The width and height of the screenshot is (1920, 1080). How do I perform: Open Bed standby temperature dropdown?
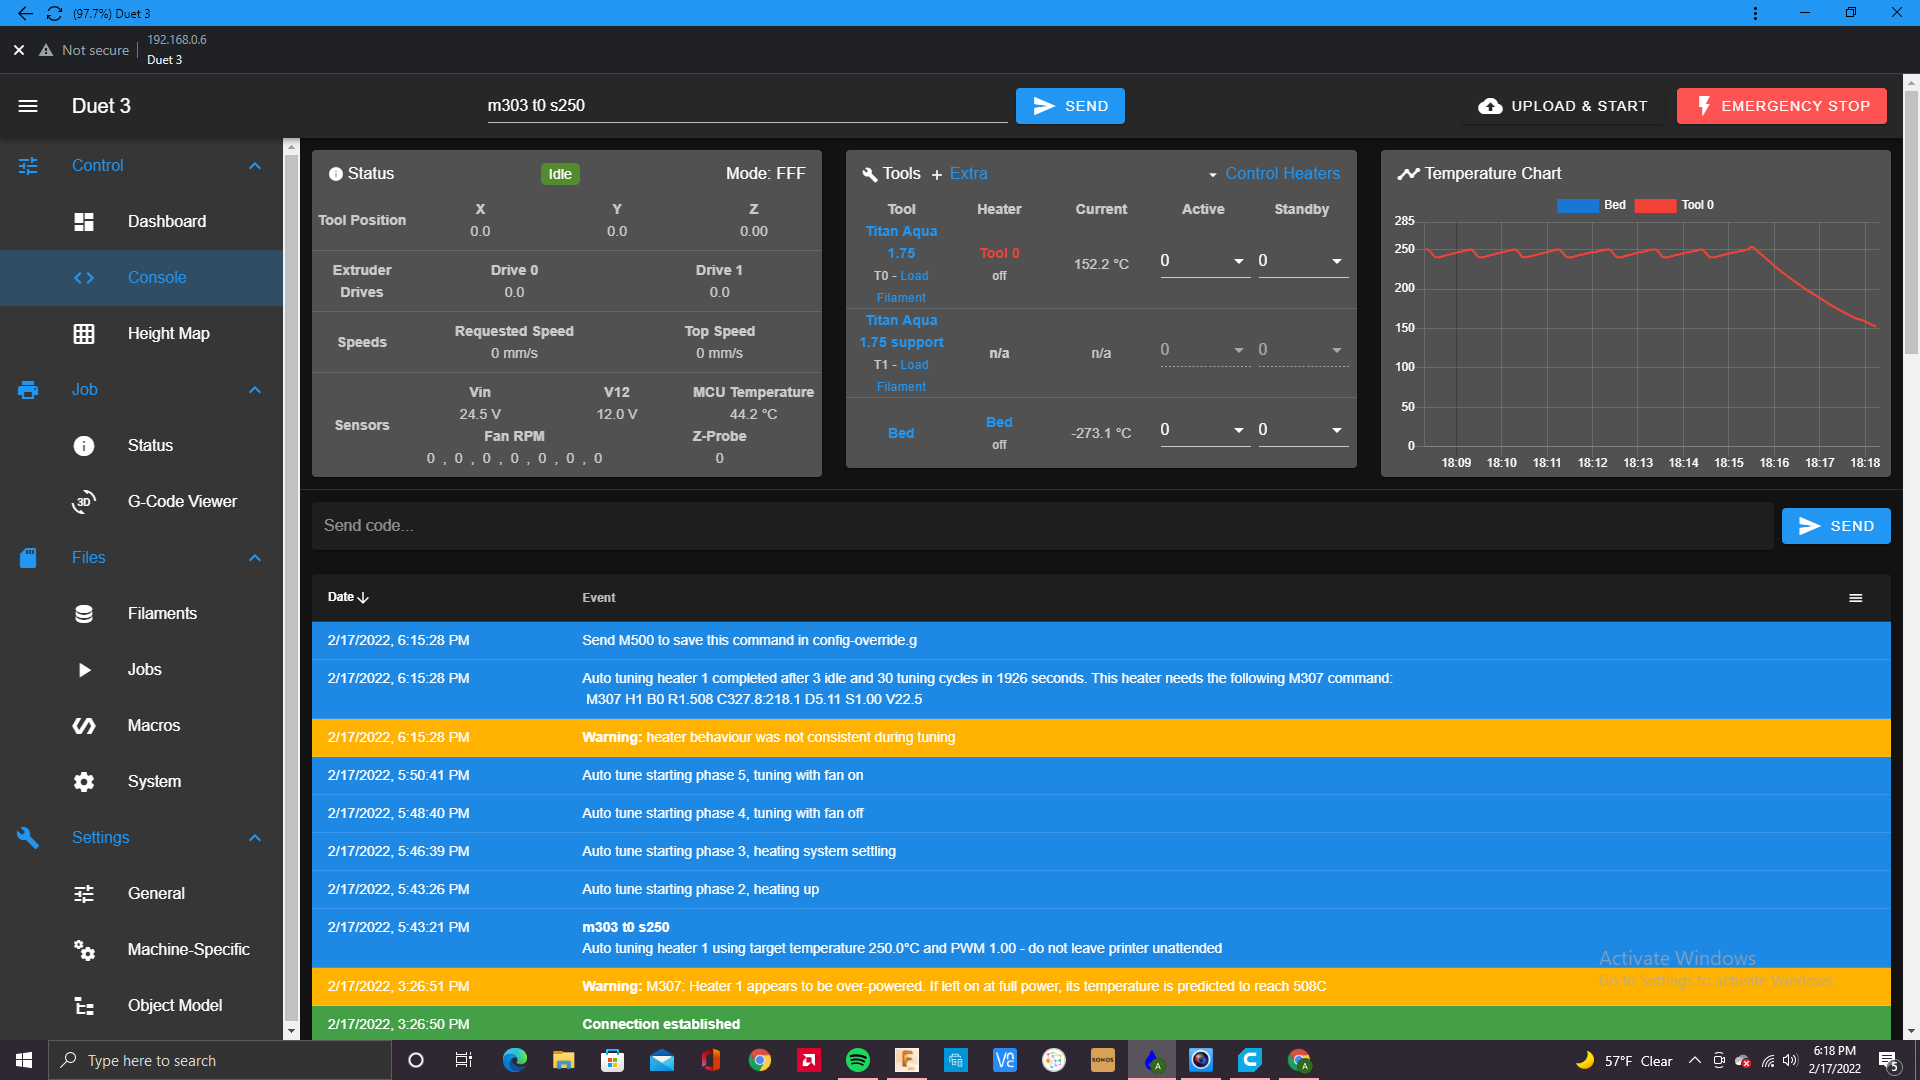tap(1337, 430)
